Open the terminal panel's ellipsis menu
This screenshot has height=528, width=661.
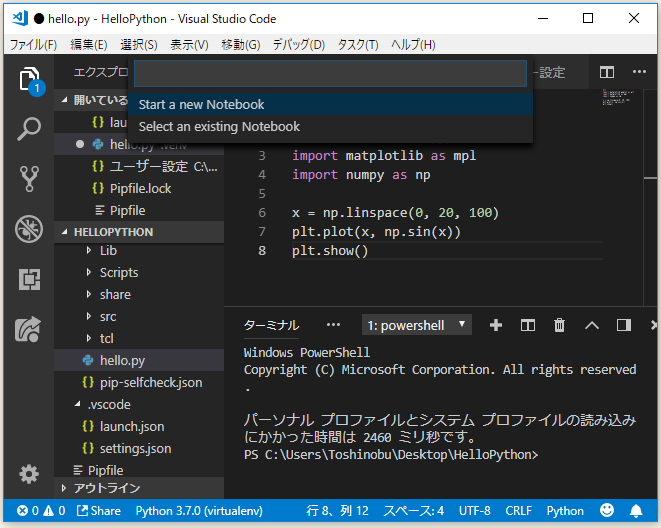[x=333, y=324]
